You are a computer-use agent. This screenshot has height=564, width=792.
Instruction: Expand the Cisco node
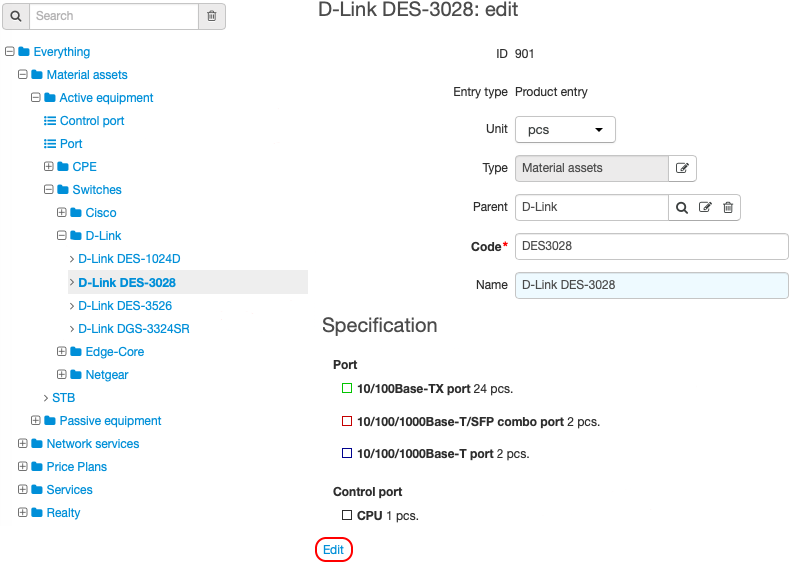(x=62, y=213)
